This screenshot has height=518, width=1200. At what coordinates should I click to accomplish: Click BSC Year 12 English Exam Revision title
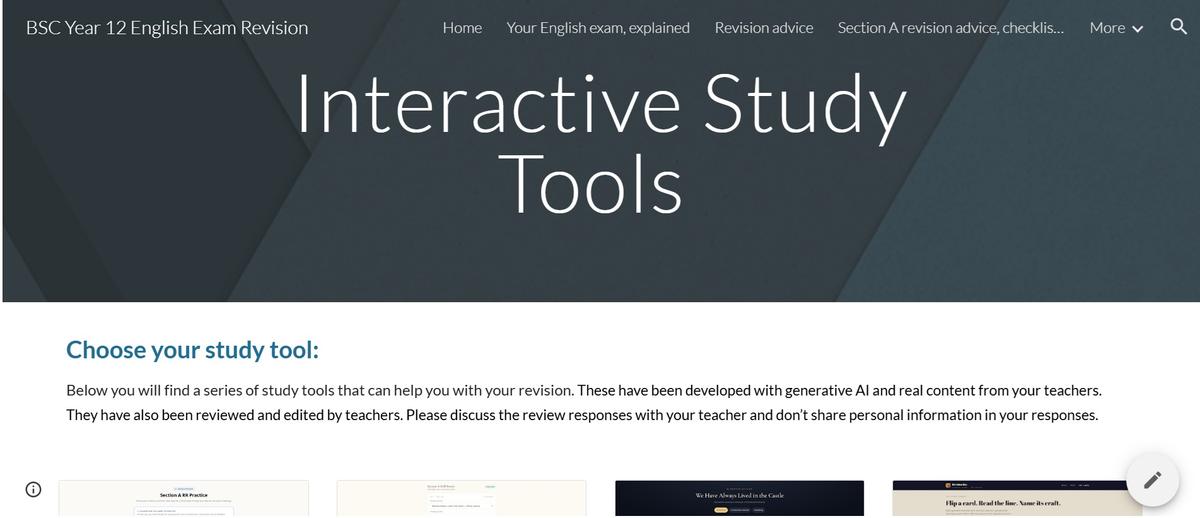pos(167,28)
